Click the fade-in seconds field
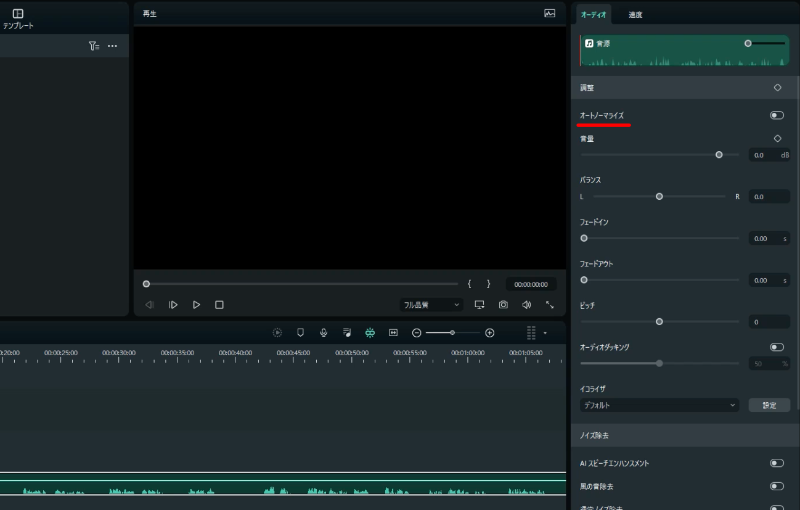 point(769,238)
